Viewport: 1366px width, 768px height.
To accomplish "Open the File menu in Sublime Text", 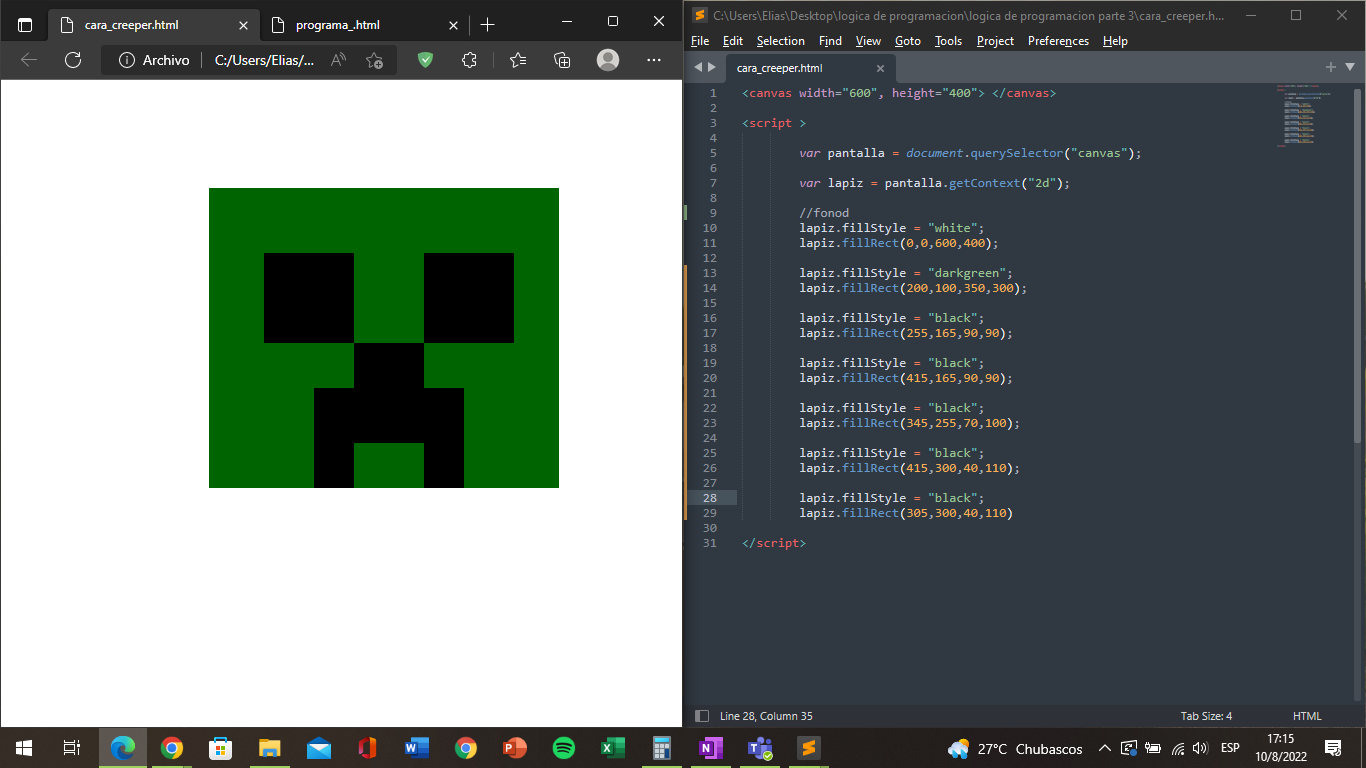I will (700, 41).
